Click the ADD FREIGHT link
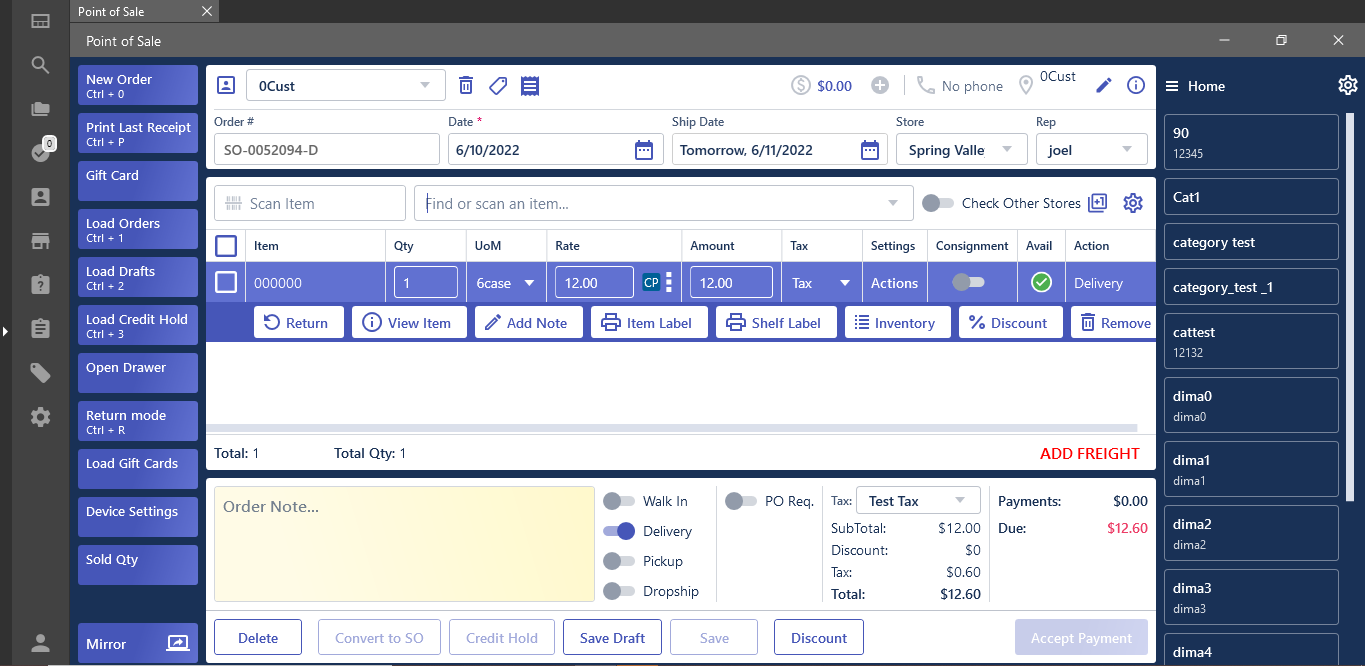Viewport: 1365px width, 666px height. click(1089, 453)
